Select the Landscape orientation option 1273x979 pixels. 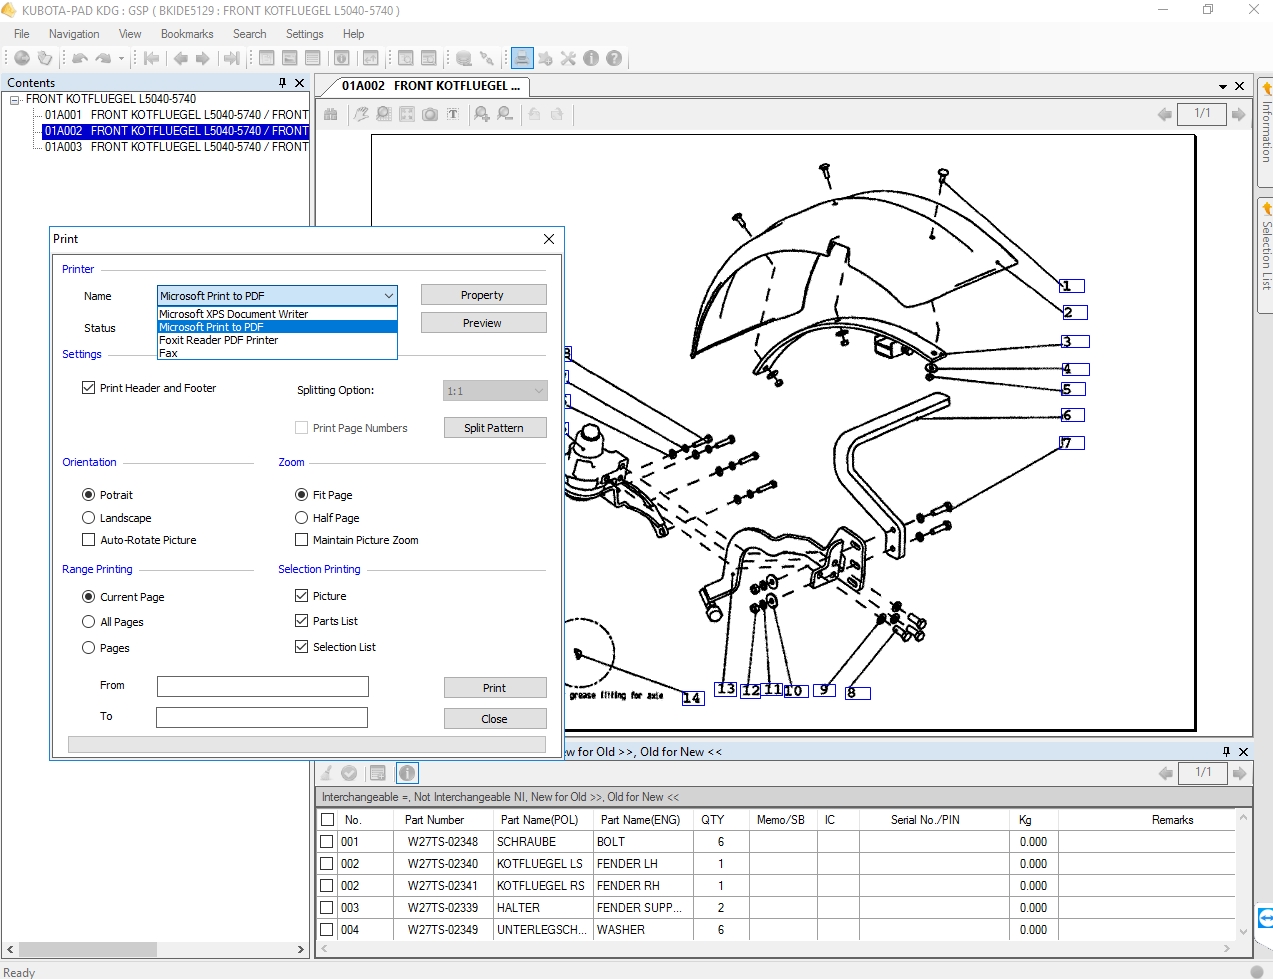click(89, 518)
